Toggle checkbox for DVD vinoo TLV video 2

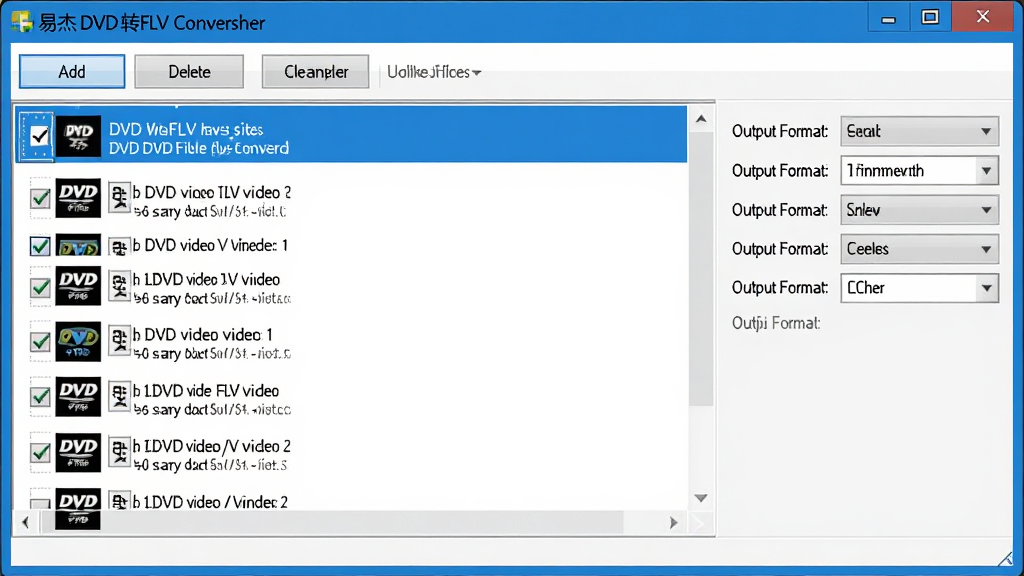(x=40, y=198)
